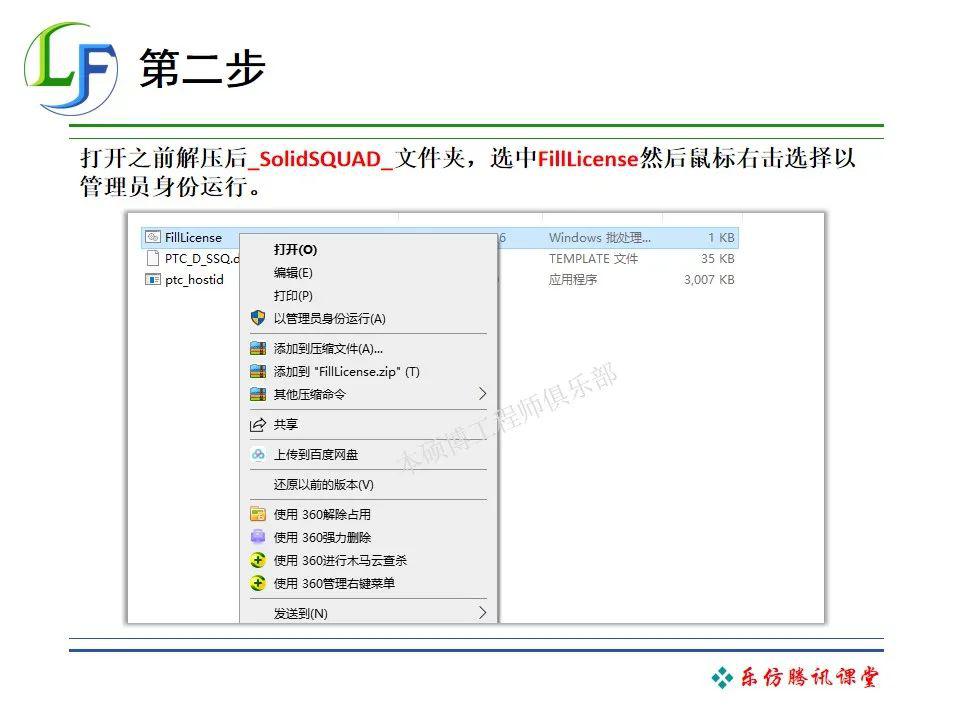This screenshot has width=960, height=720.
Task: Click the 360 icon beside 使用360强力删除
Action: 256,537
